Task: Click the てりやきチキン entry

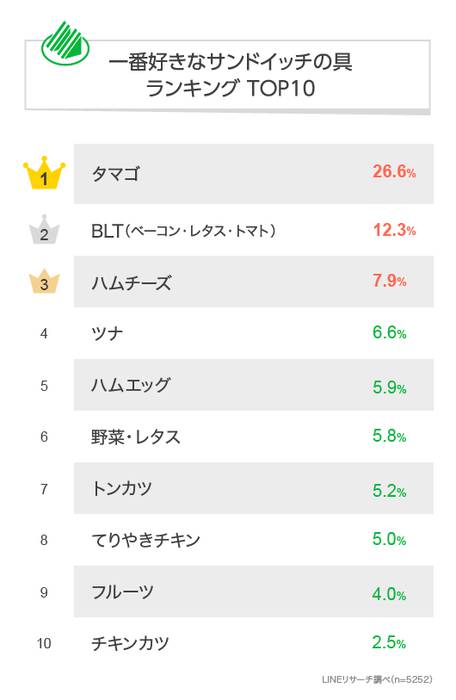Action: click(x=146, y=540)
